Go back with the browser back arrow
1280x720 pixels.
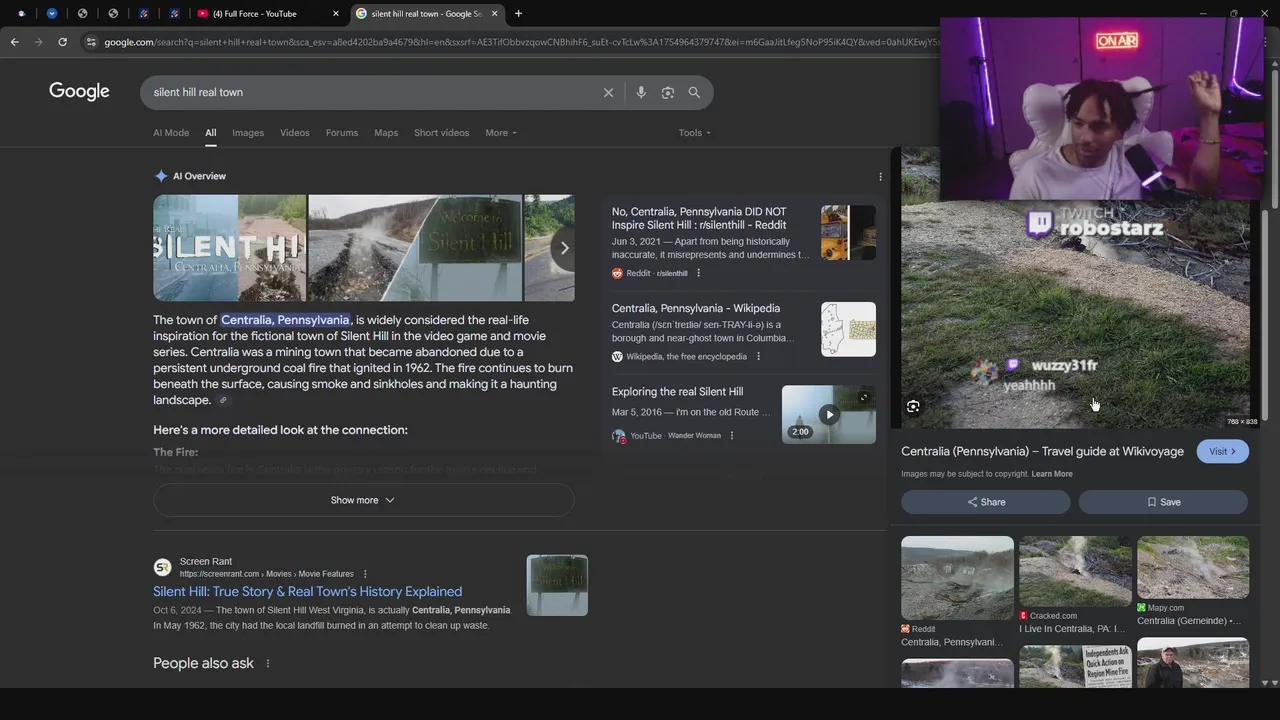point(14,42)
